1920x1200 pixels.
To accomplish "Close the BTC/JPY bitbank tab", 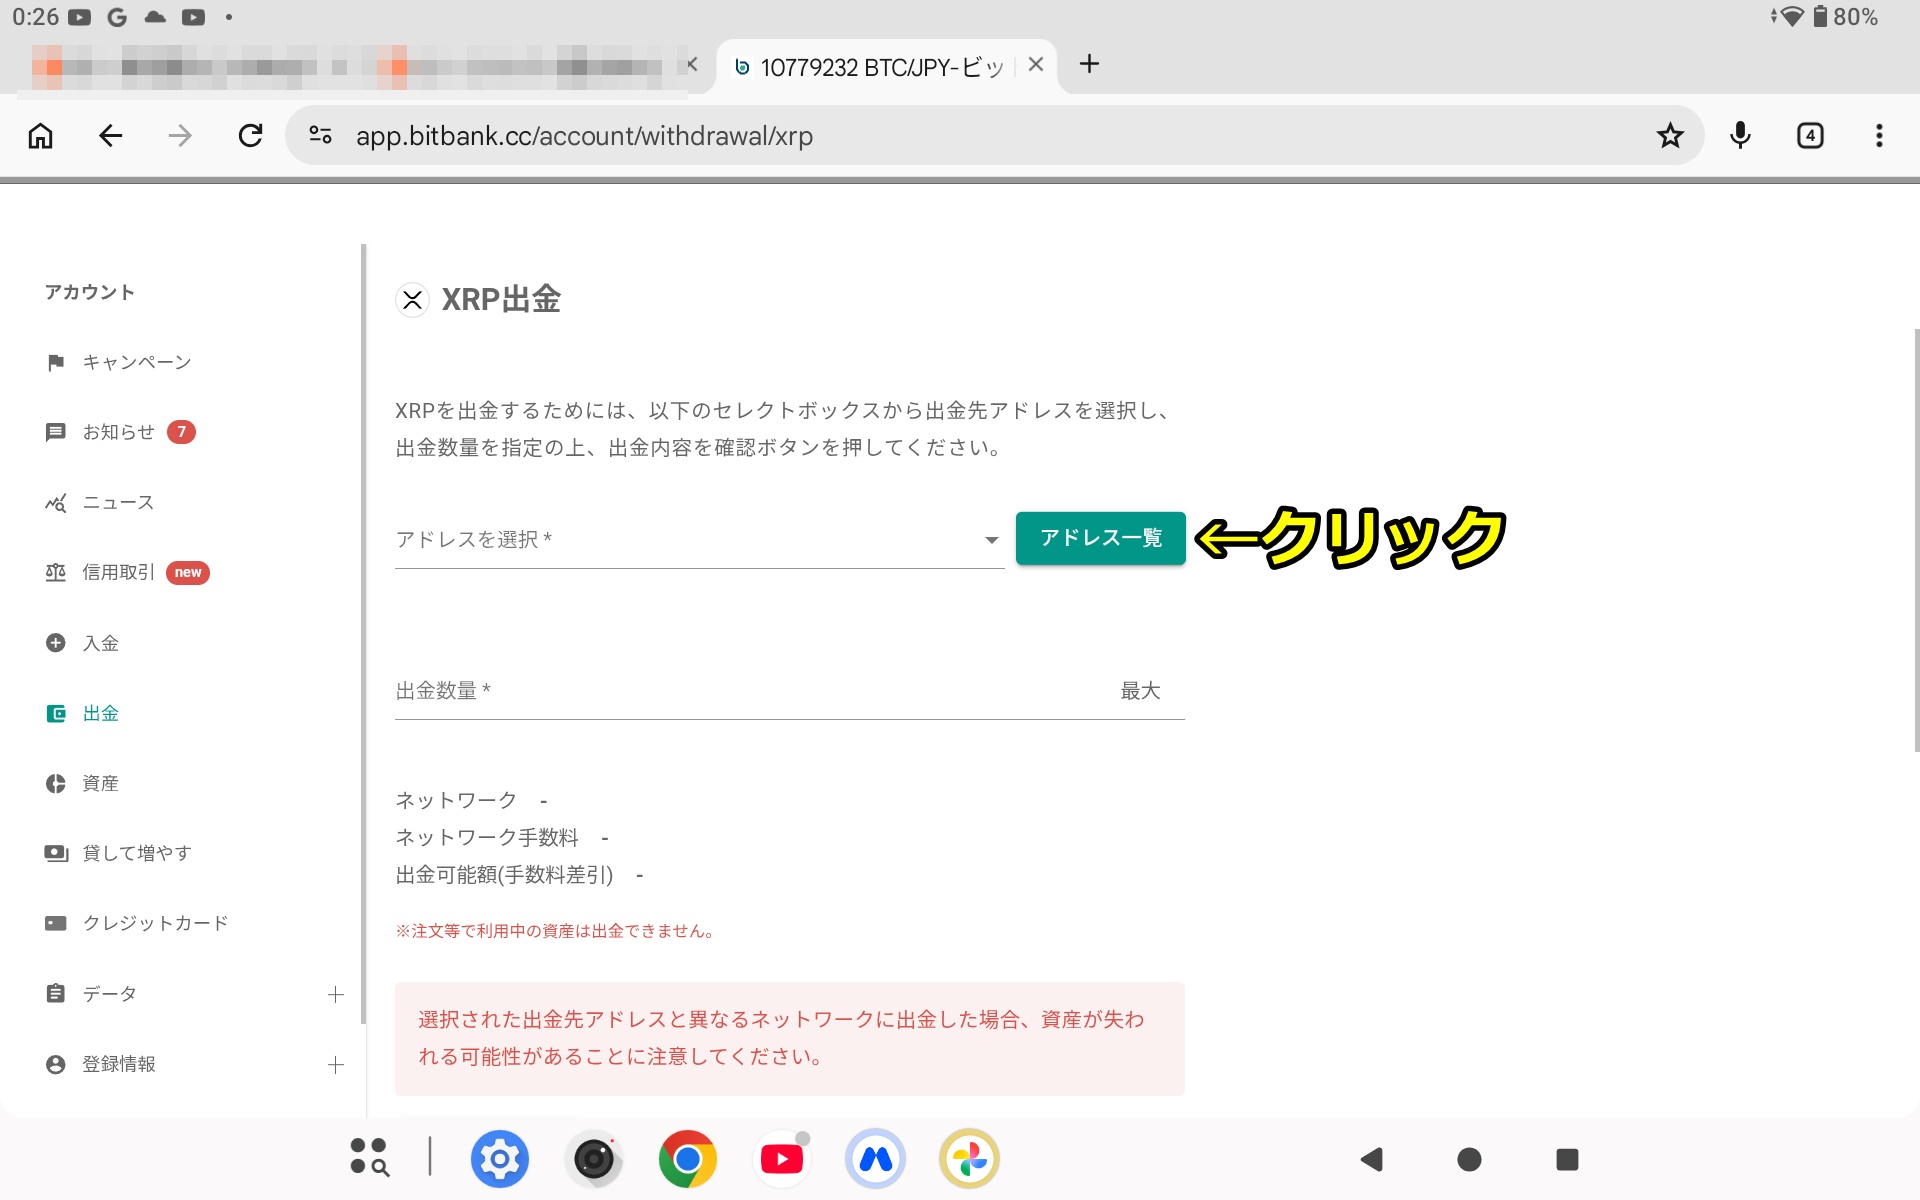I will tap(1036, 64).
